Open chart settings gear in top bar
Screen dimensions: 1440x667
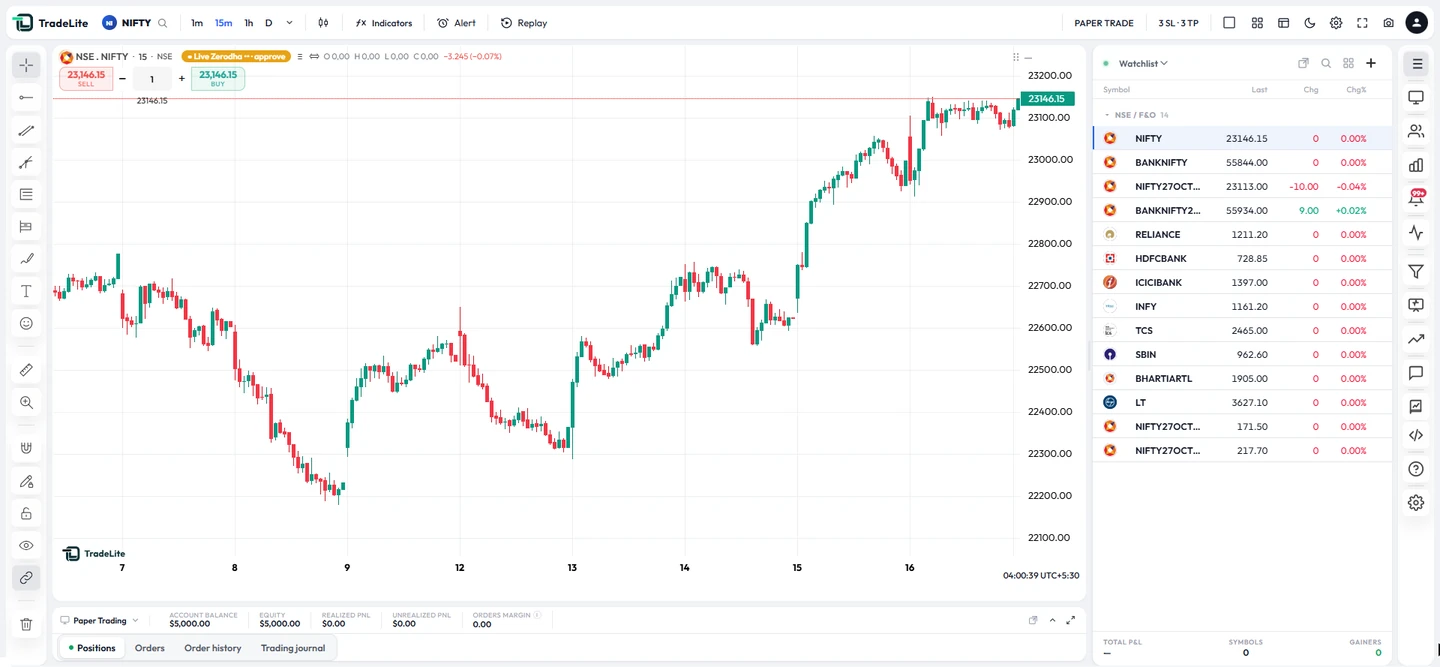point(1336,23)
